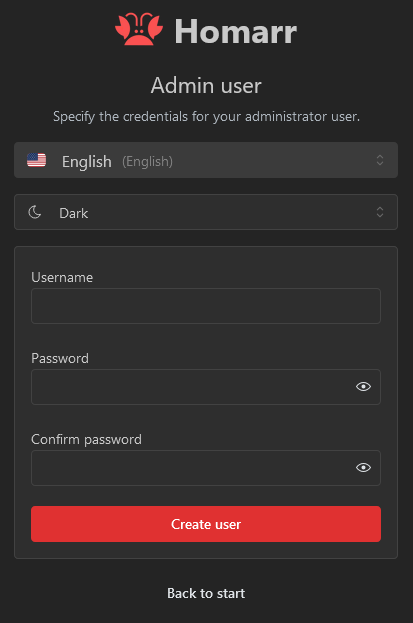Click the crescent moon theme icon
Screen dimensions: 413x623
pos(35,212)
